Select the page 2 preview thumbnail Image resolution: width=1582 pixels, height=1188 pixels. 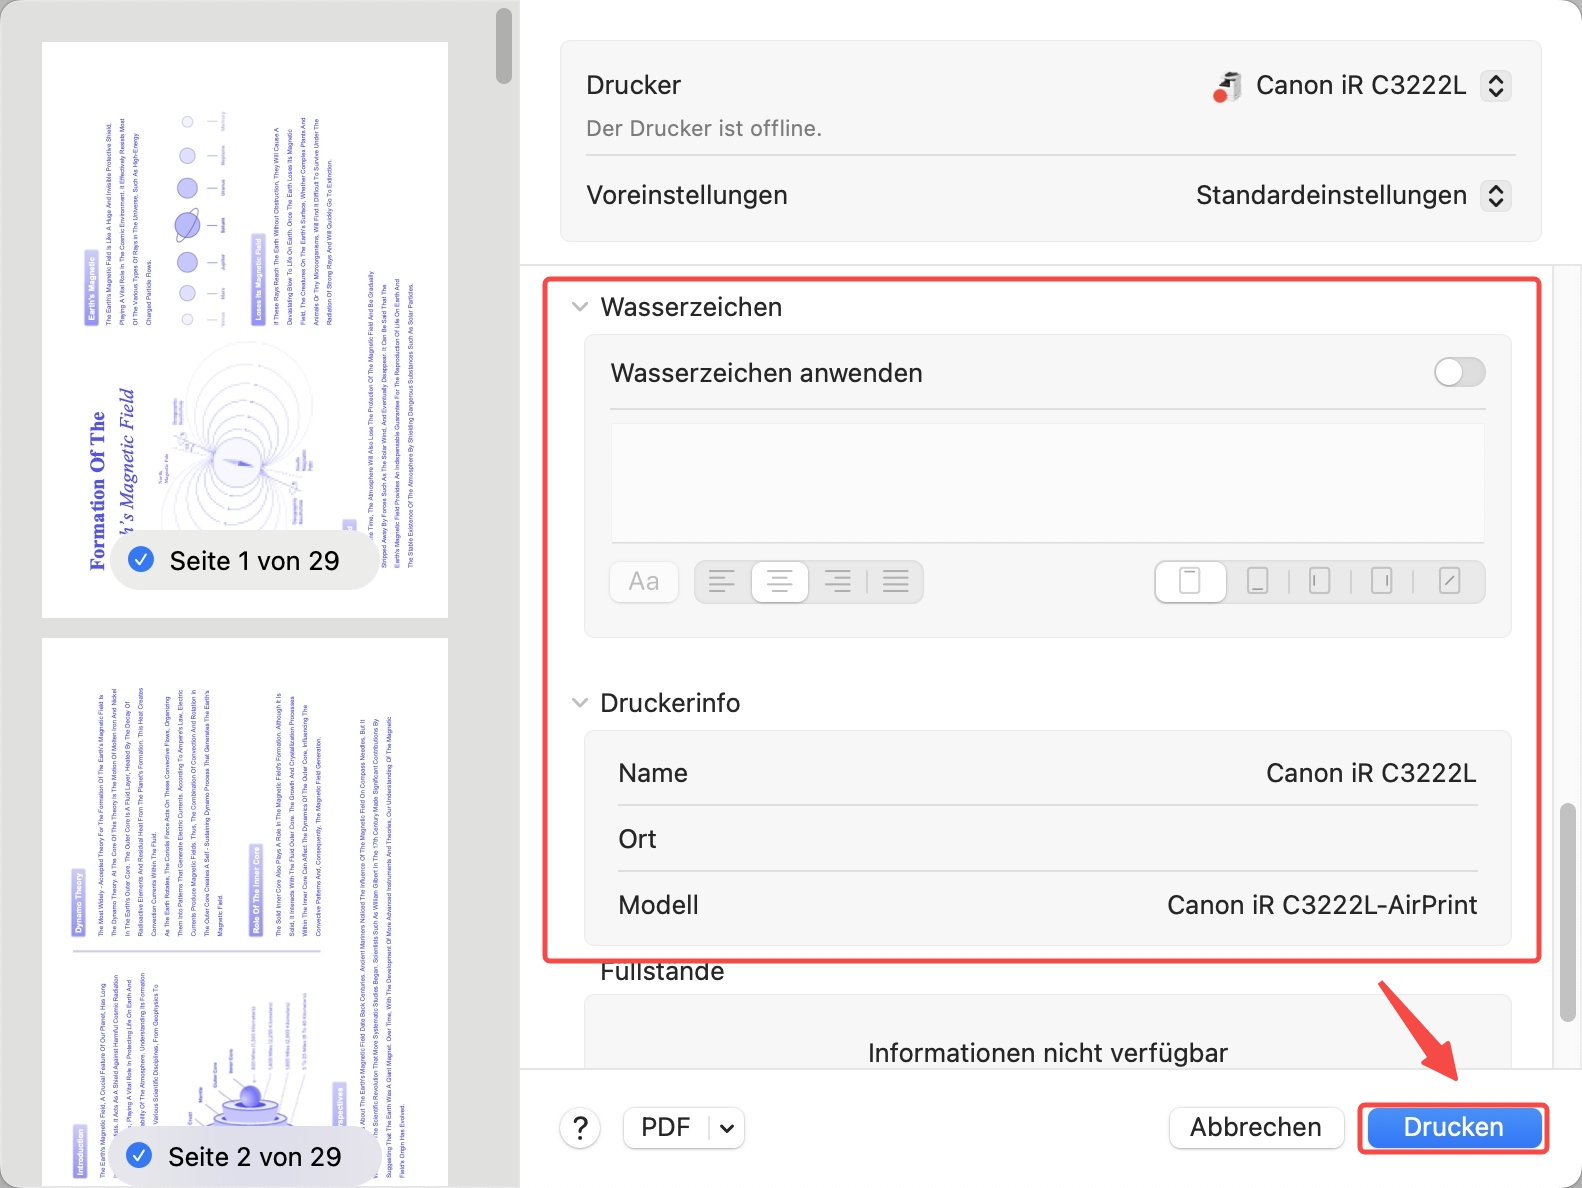pyautogui.click(x=245, y=913)
